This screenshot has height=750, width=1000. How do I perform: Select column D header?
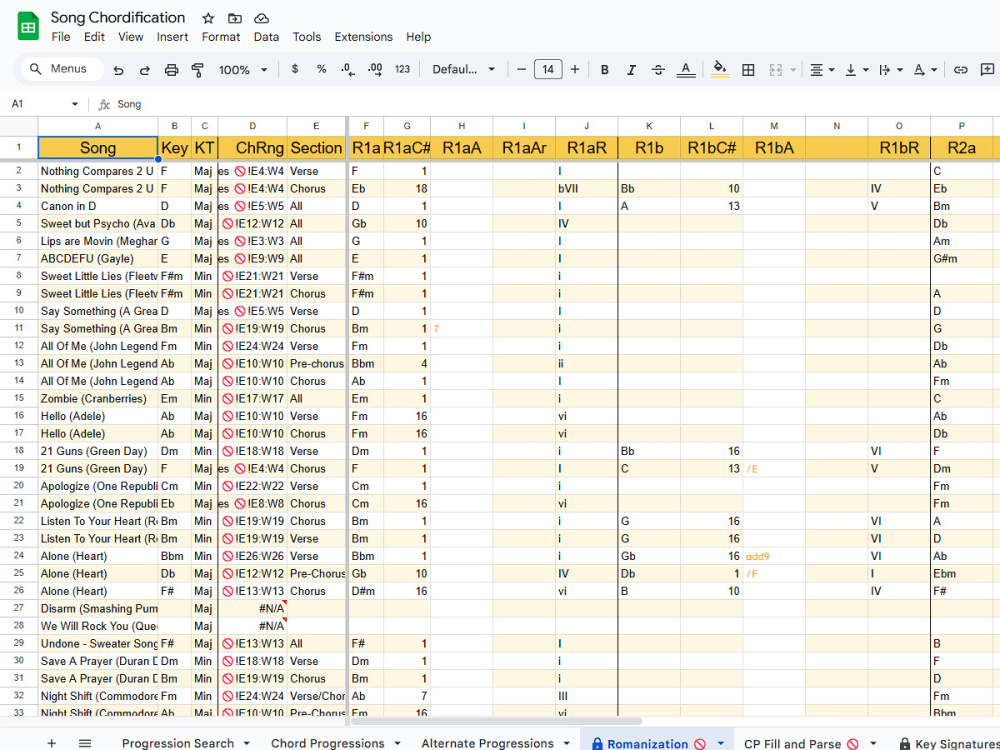click(x=253, y=126)
